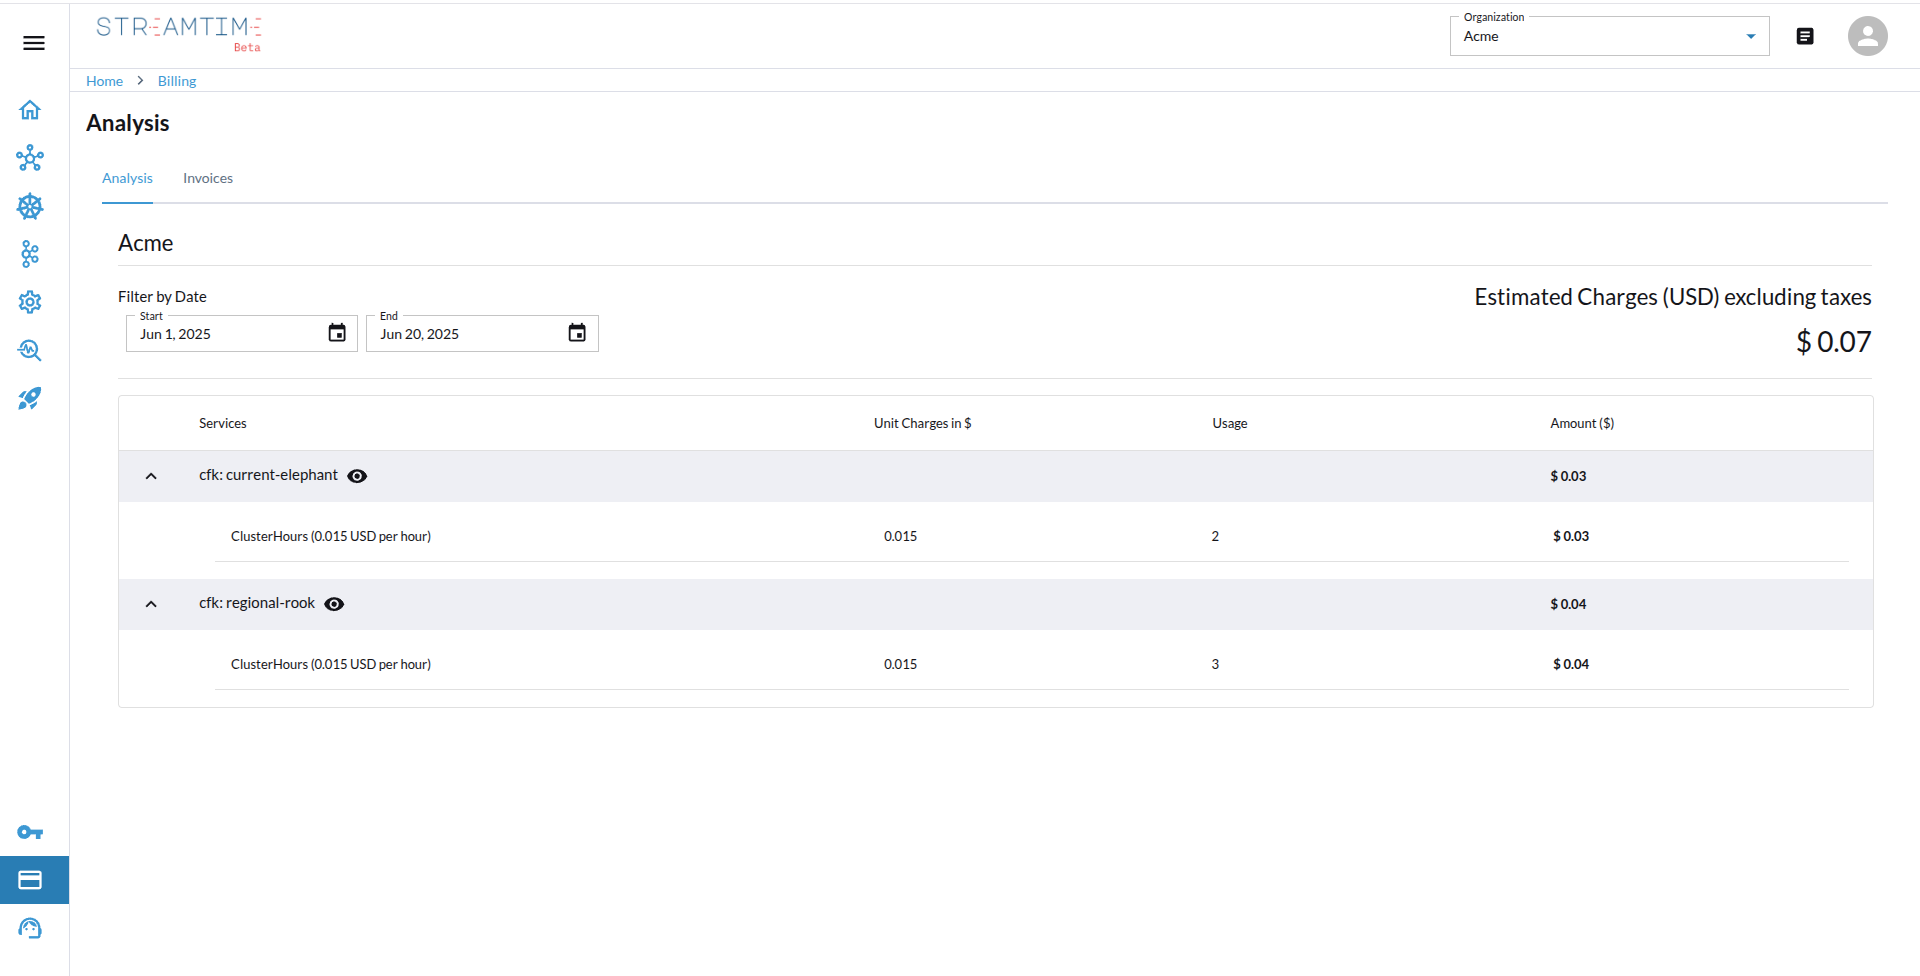Click the Filter by Date label
Image resolution: width=1920 pixels, height=976 pixels.
pyautogui.click(x=162, y=297)
